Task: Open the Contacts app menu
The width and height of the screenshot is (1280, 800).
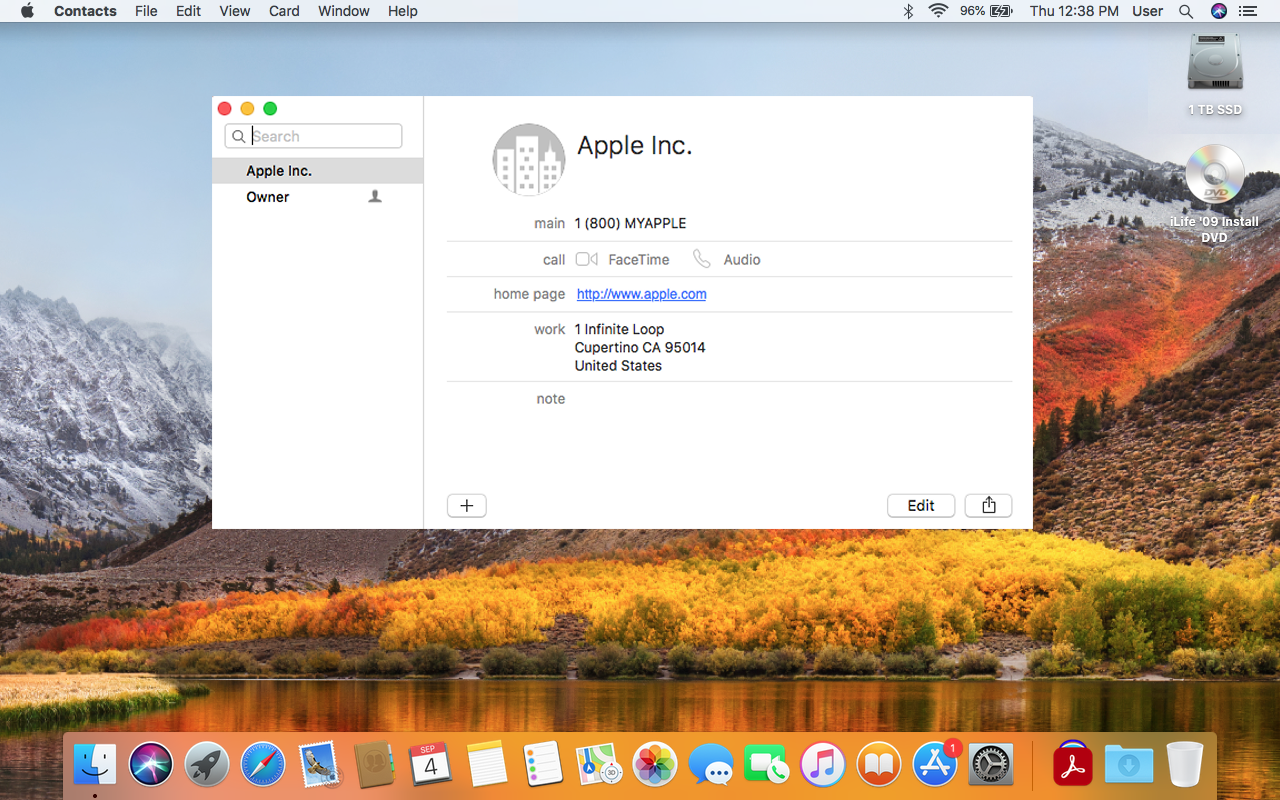Action: (85, 11)
